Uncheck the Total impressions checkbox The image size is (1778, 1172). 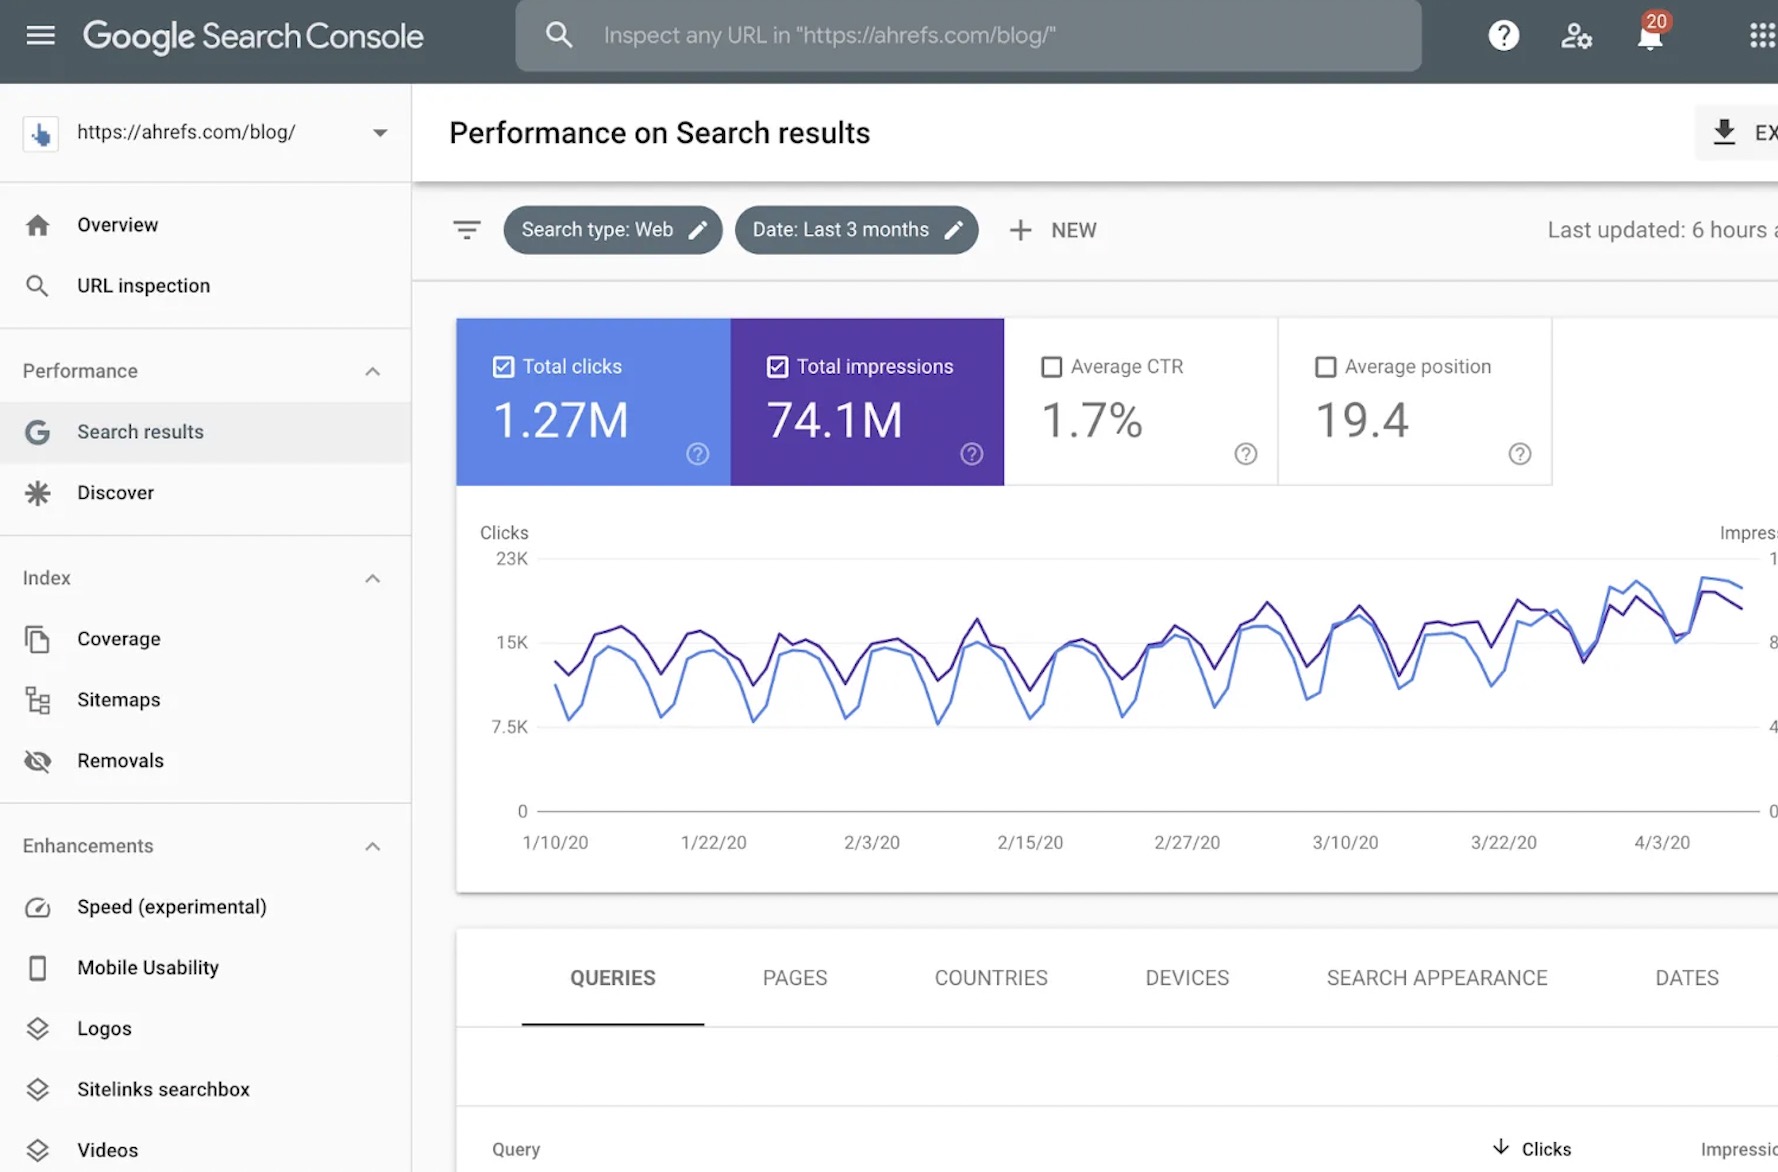(x=778, y=367)
